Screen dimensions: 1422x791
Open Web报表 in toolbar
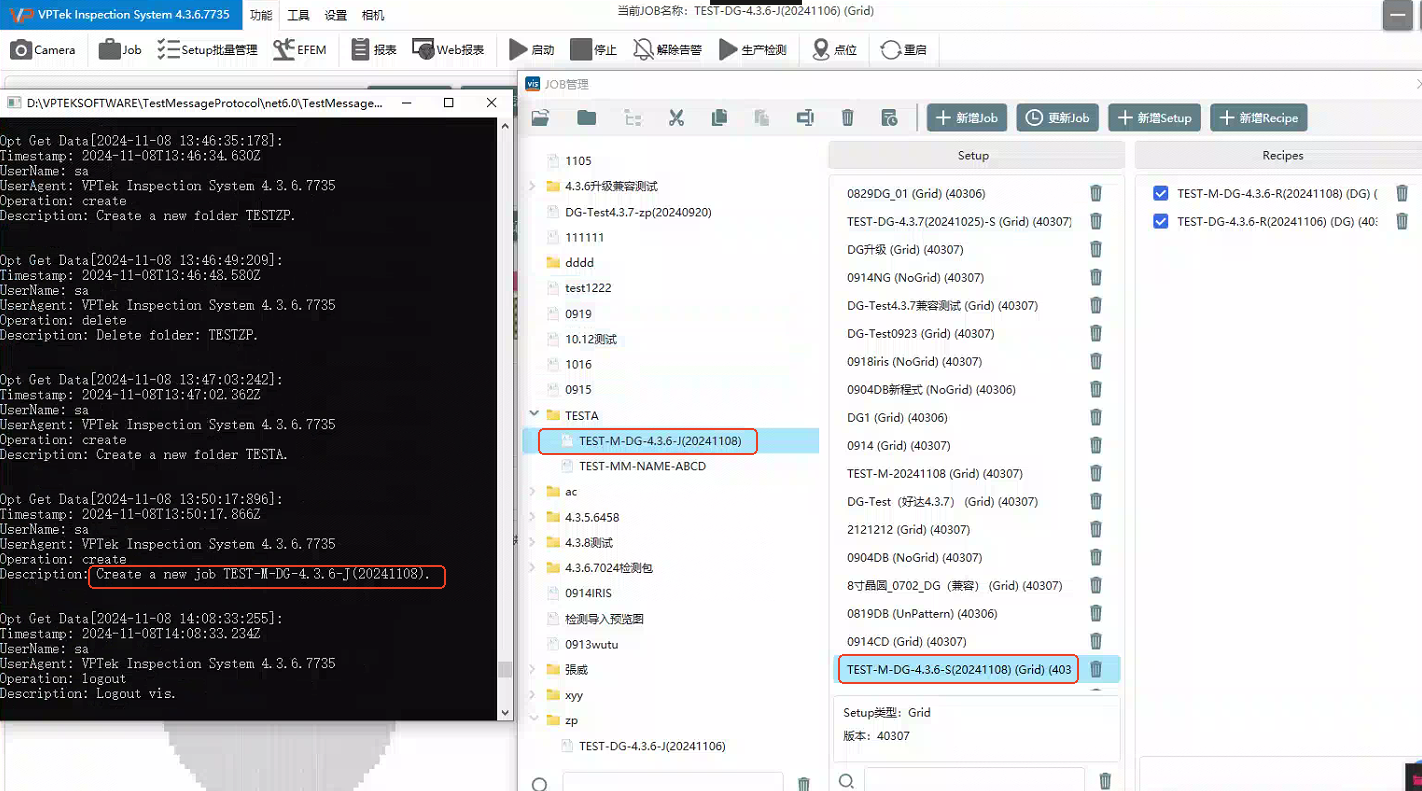point(448,49)
